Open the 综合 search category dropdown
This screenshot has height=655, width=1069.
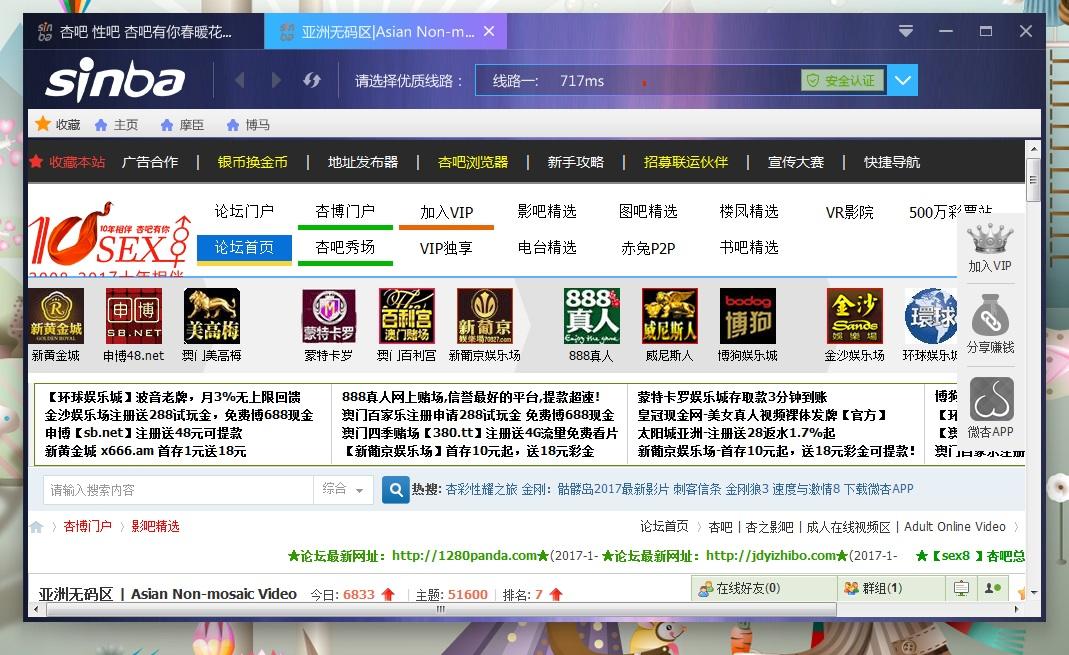click(x=343, y=491)
